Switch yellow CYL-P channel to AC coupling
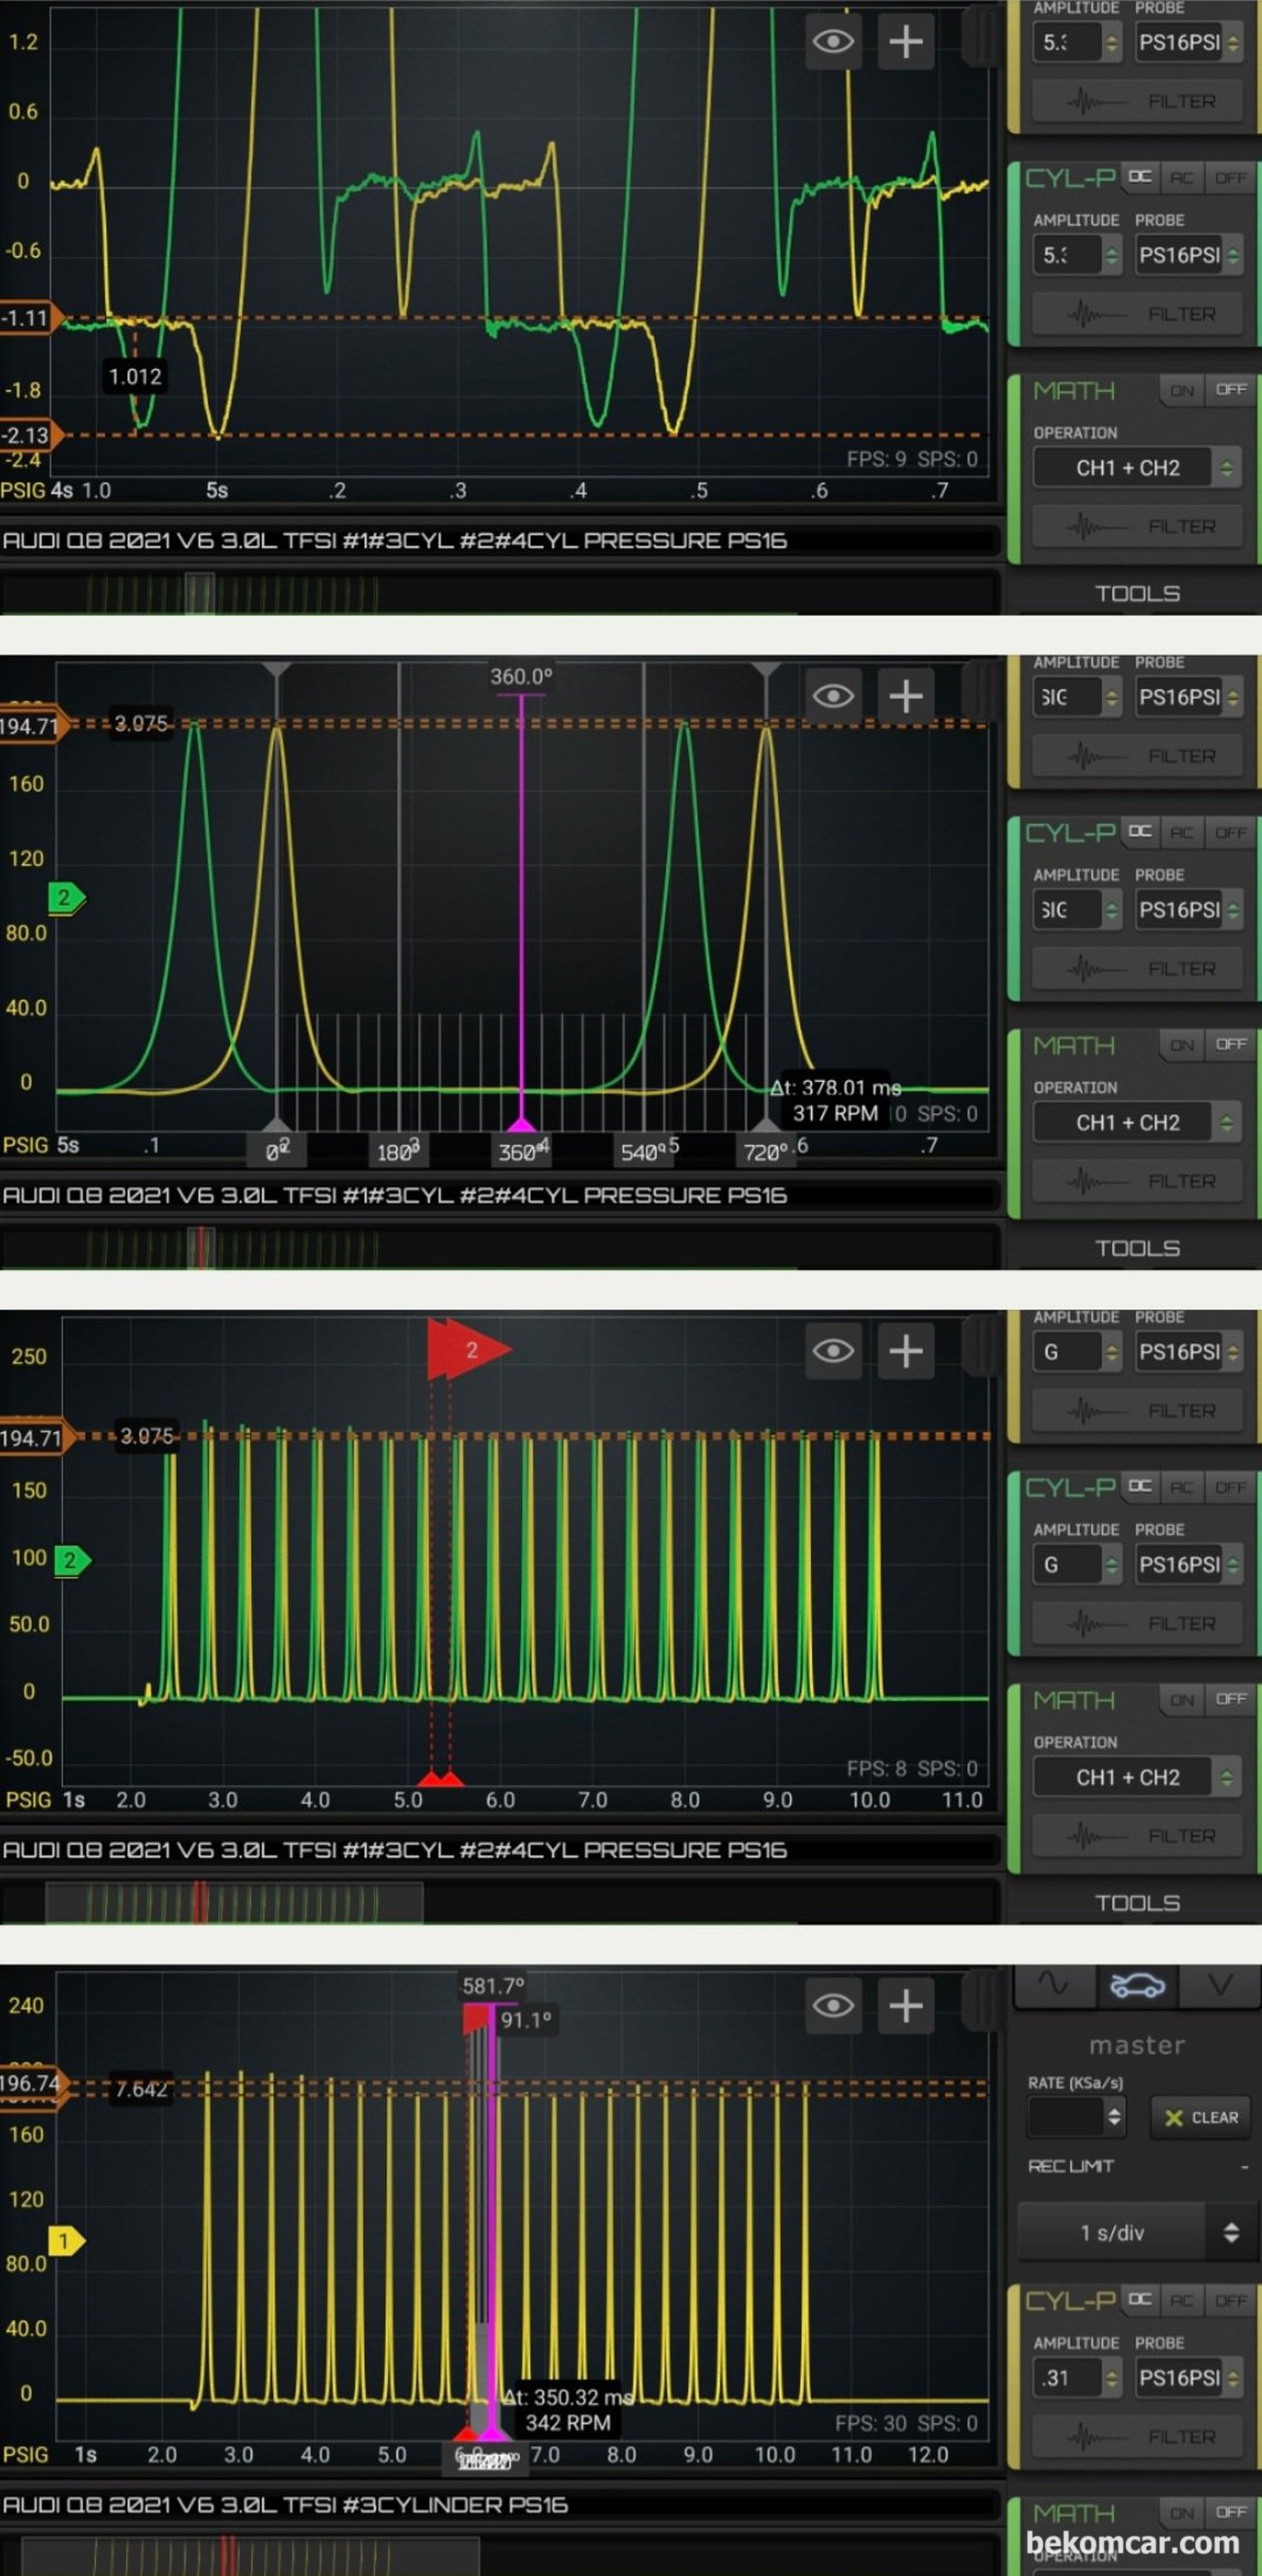 tap(1182, 2300)
